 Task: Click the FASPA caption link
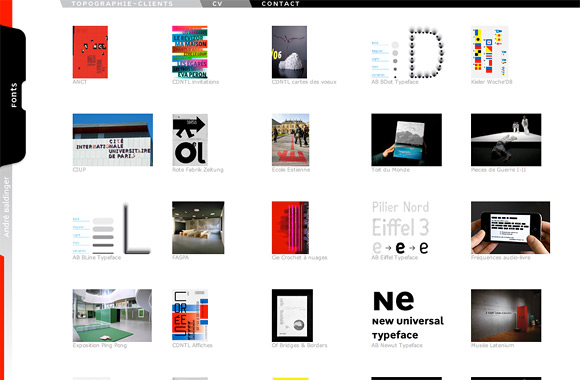181,258
